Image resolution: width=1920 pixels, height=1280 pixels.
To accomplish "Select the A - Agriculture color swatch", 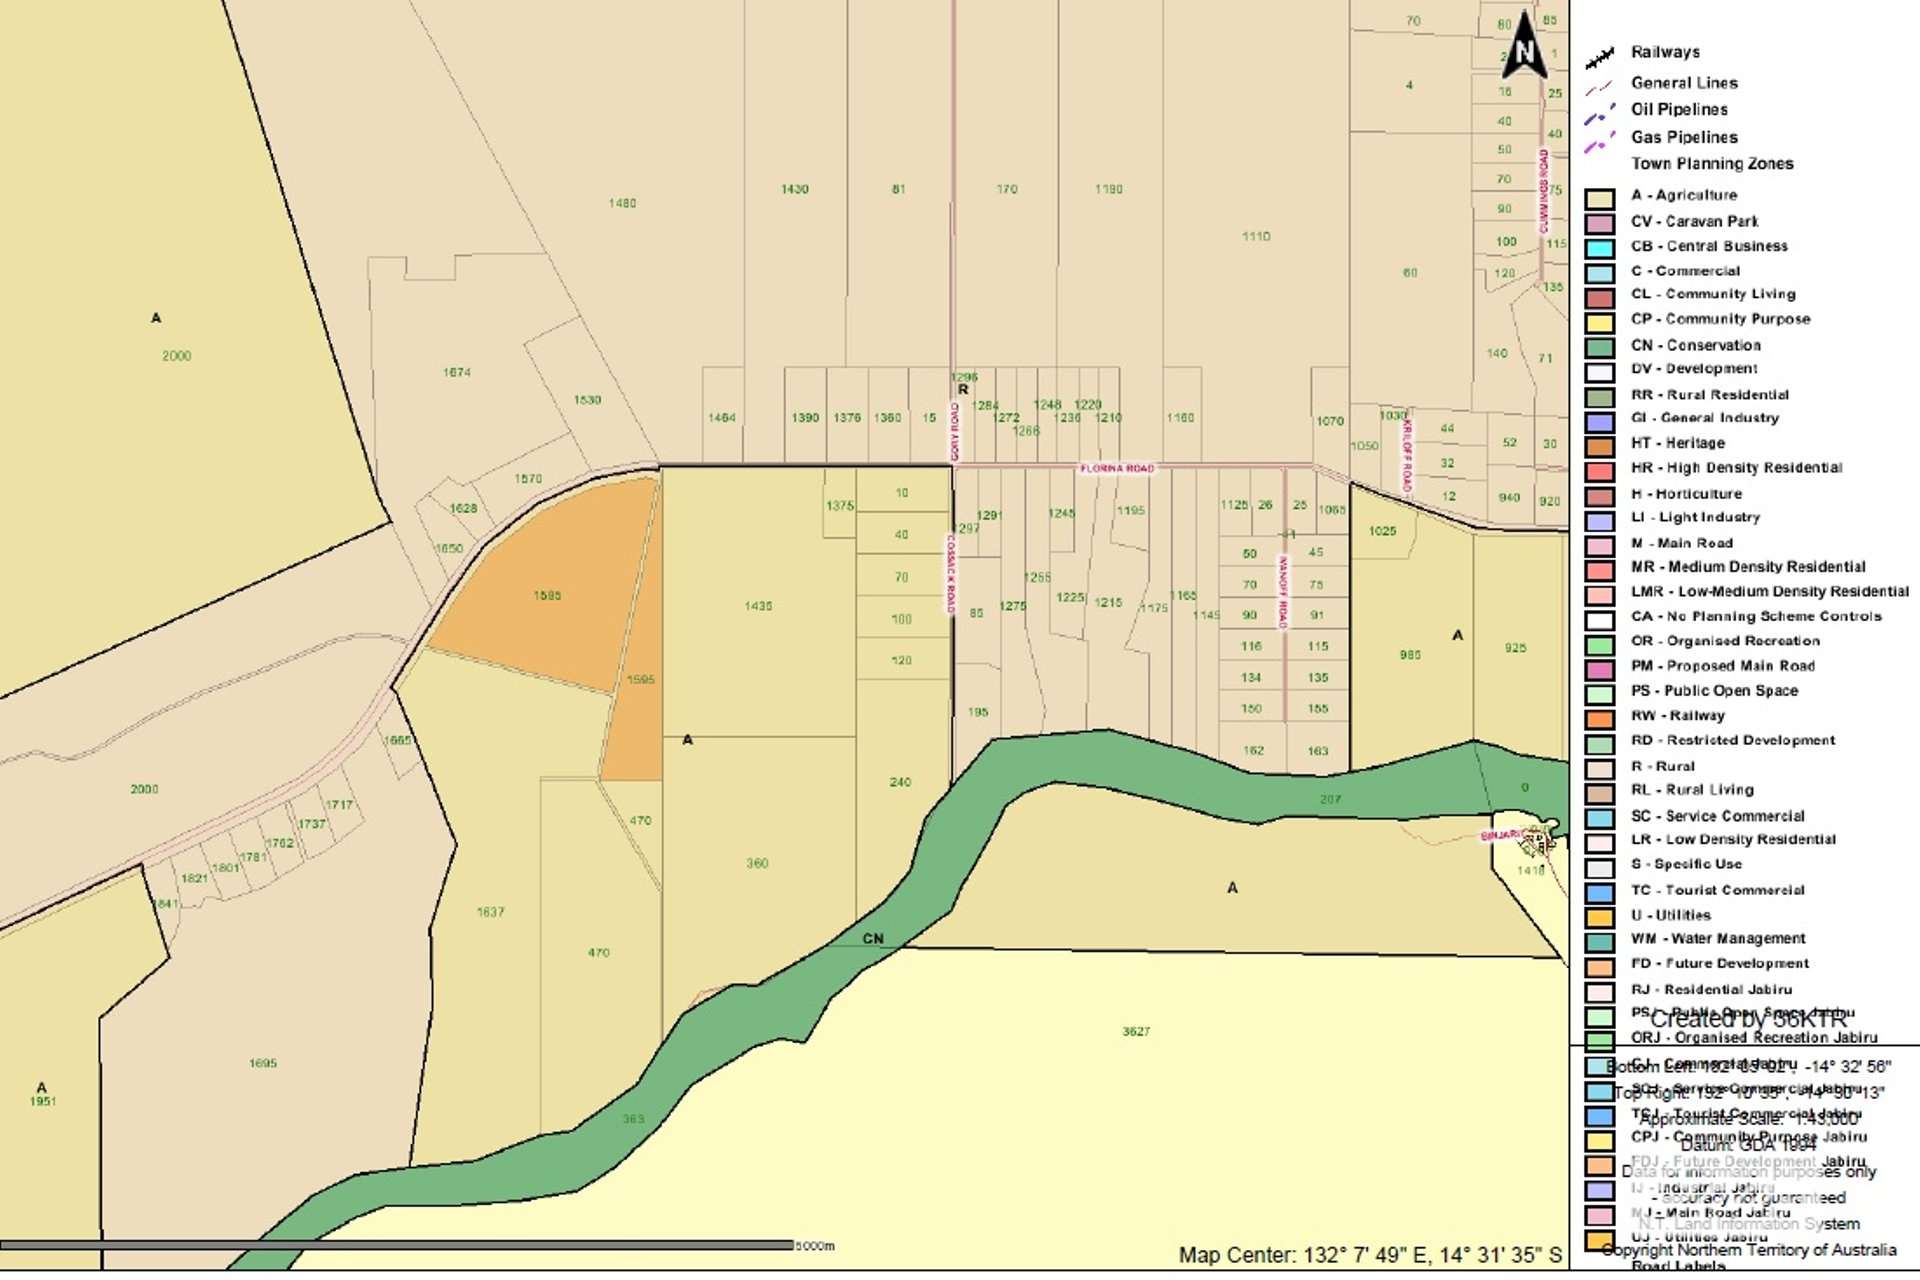I will [x=1600, y=200].
